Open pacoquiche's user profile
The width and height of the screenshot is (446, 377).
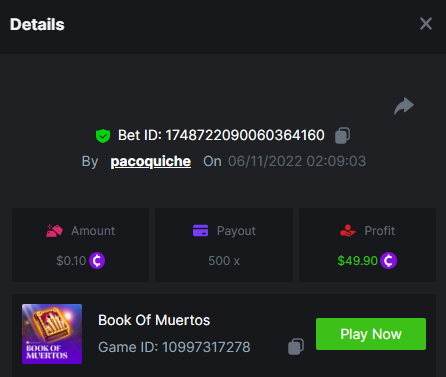pos(151,162)
